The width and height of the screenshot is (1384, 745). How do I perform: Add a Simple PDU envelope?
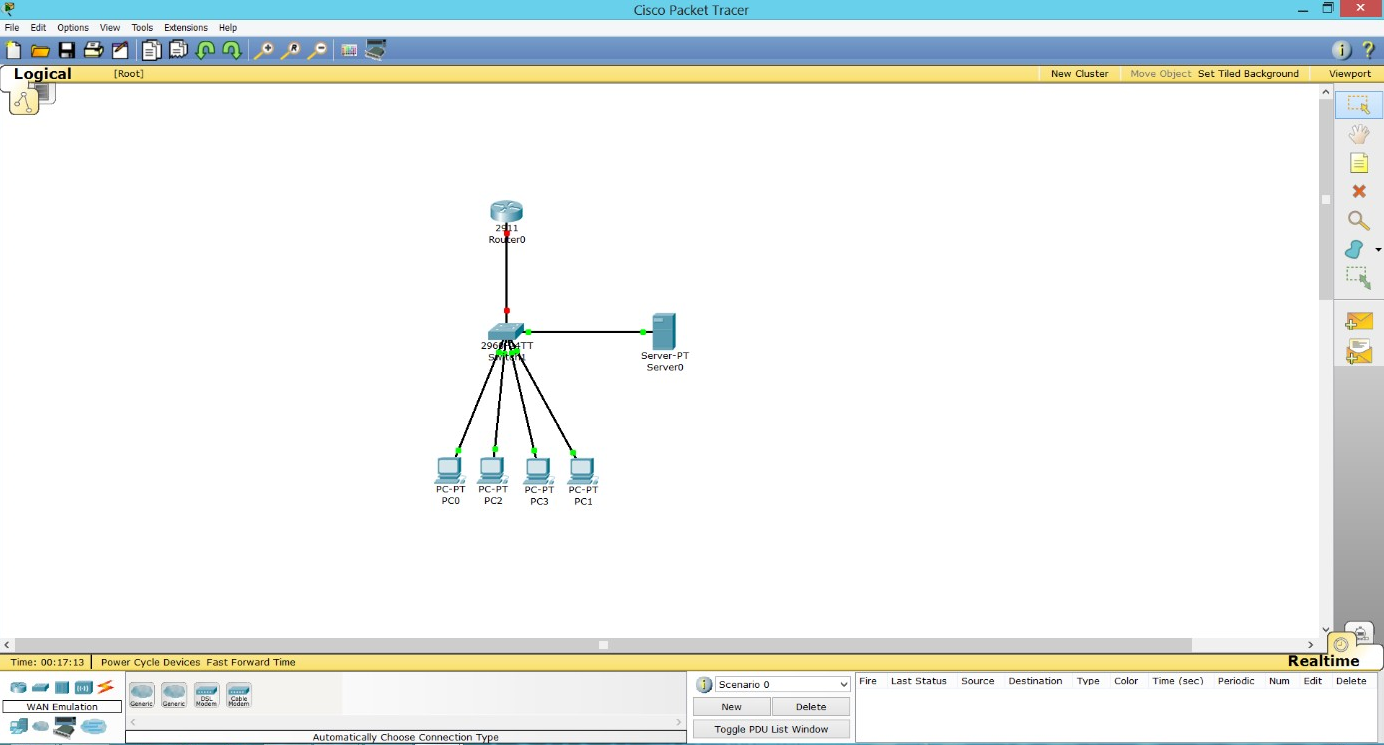[1358, 321]
